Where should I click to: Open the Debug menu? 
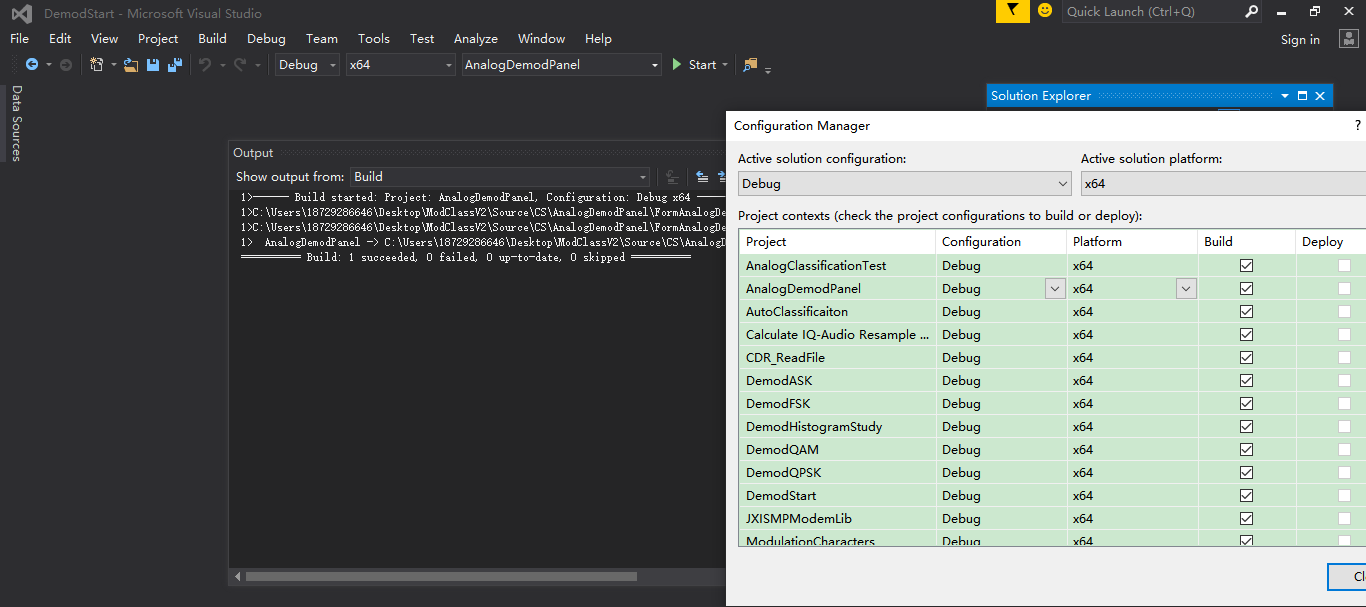266,39
